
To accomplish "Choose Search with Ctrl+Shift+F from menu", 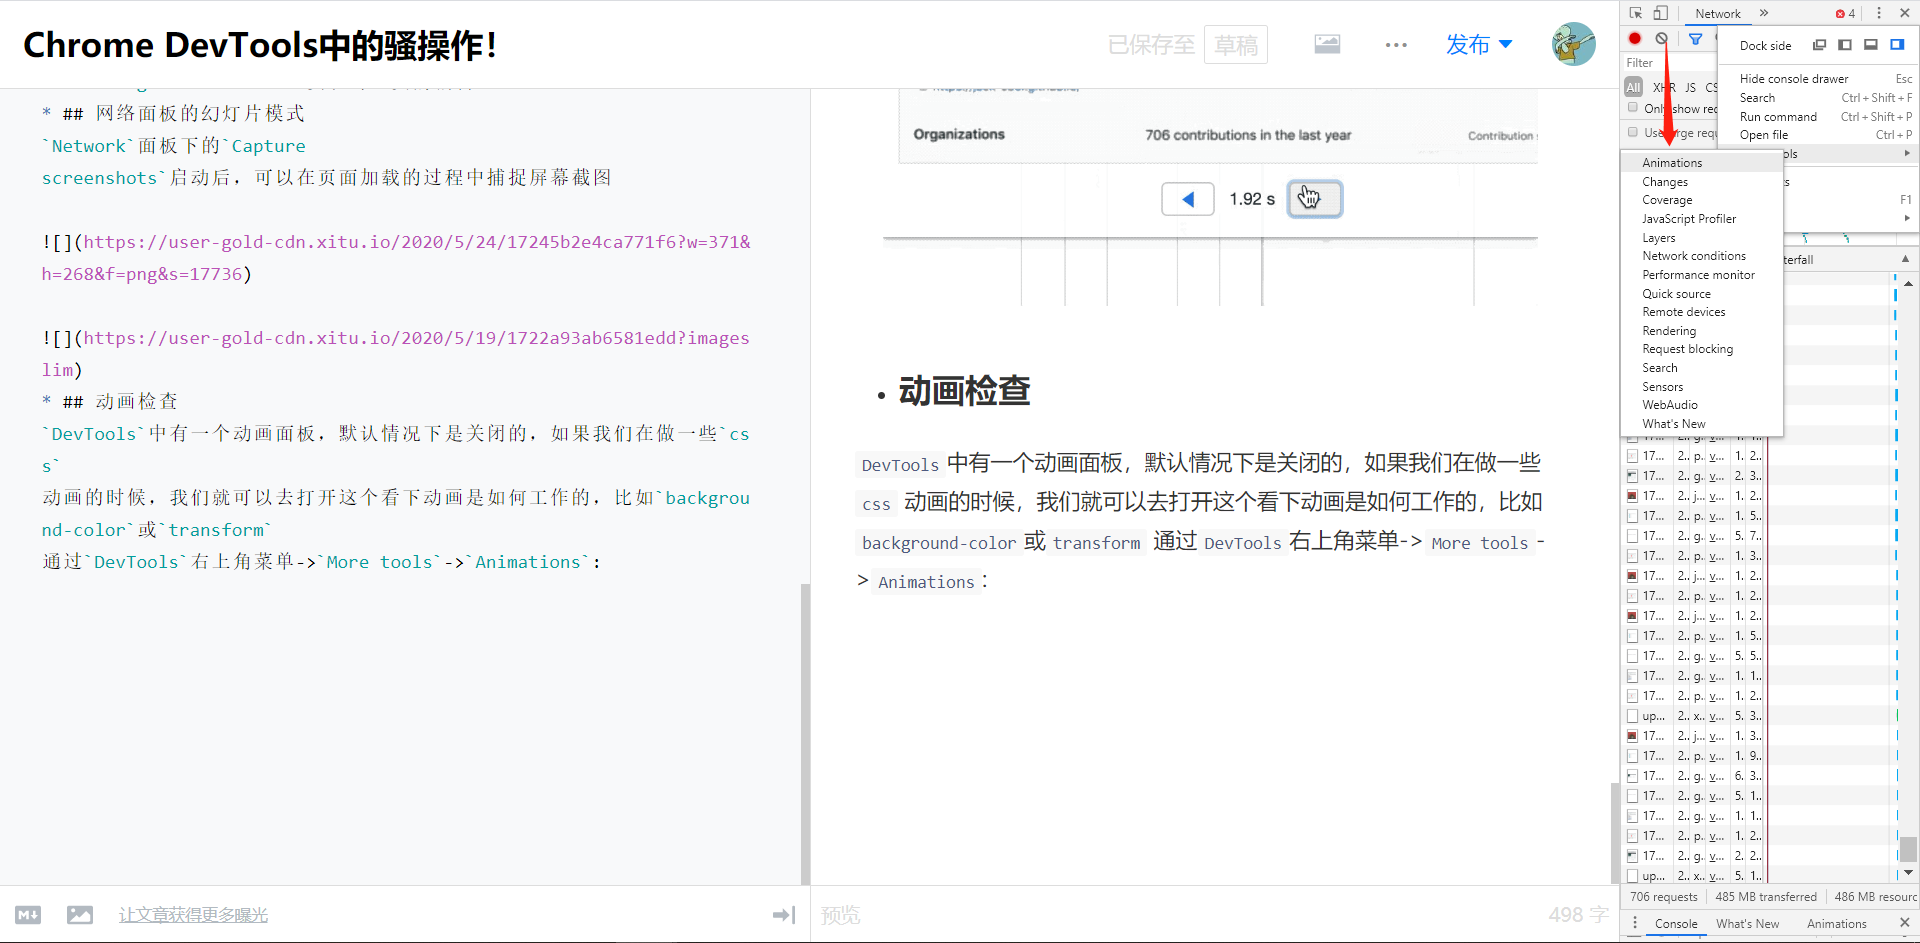I will click(1819, 98).
